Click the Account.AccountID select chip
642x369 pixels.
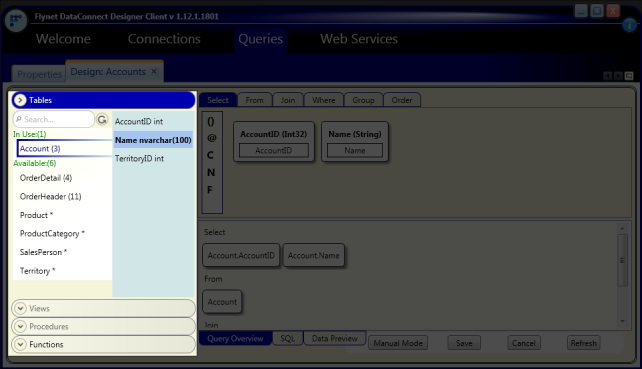click(x=241, y=255)
